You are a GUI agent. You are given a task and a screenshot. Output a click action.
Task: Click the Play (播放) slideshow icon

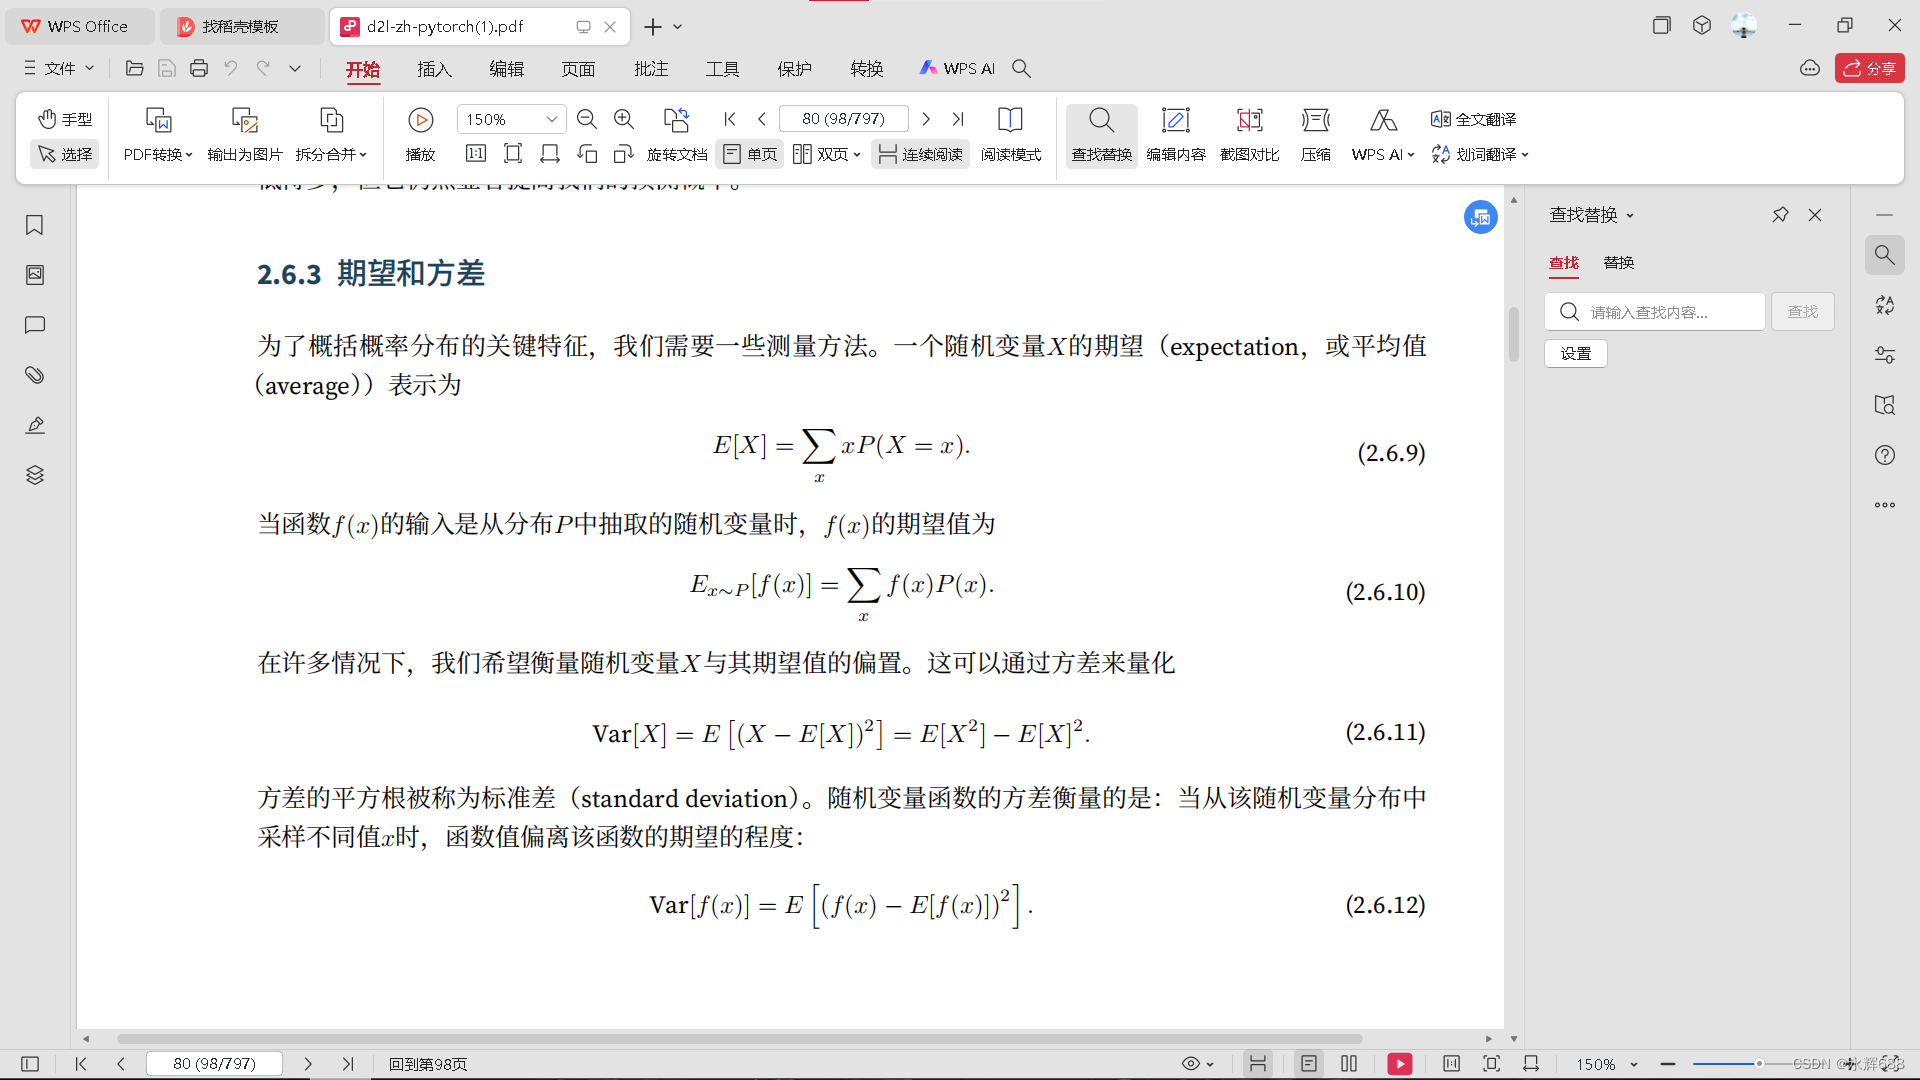420,121
